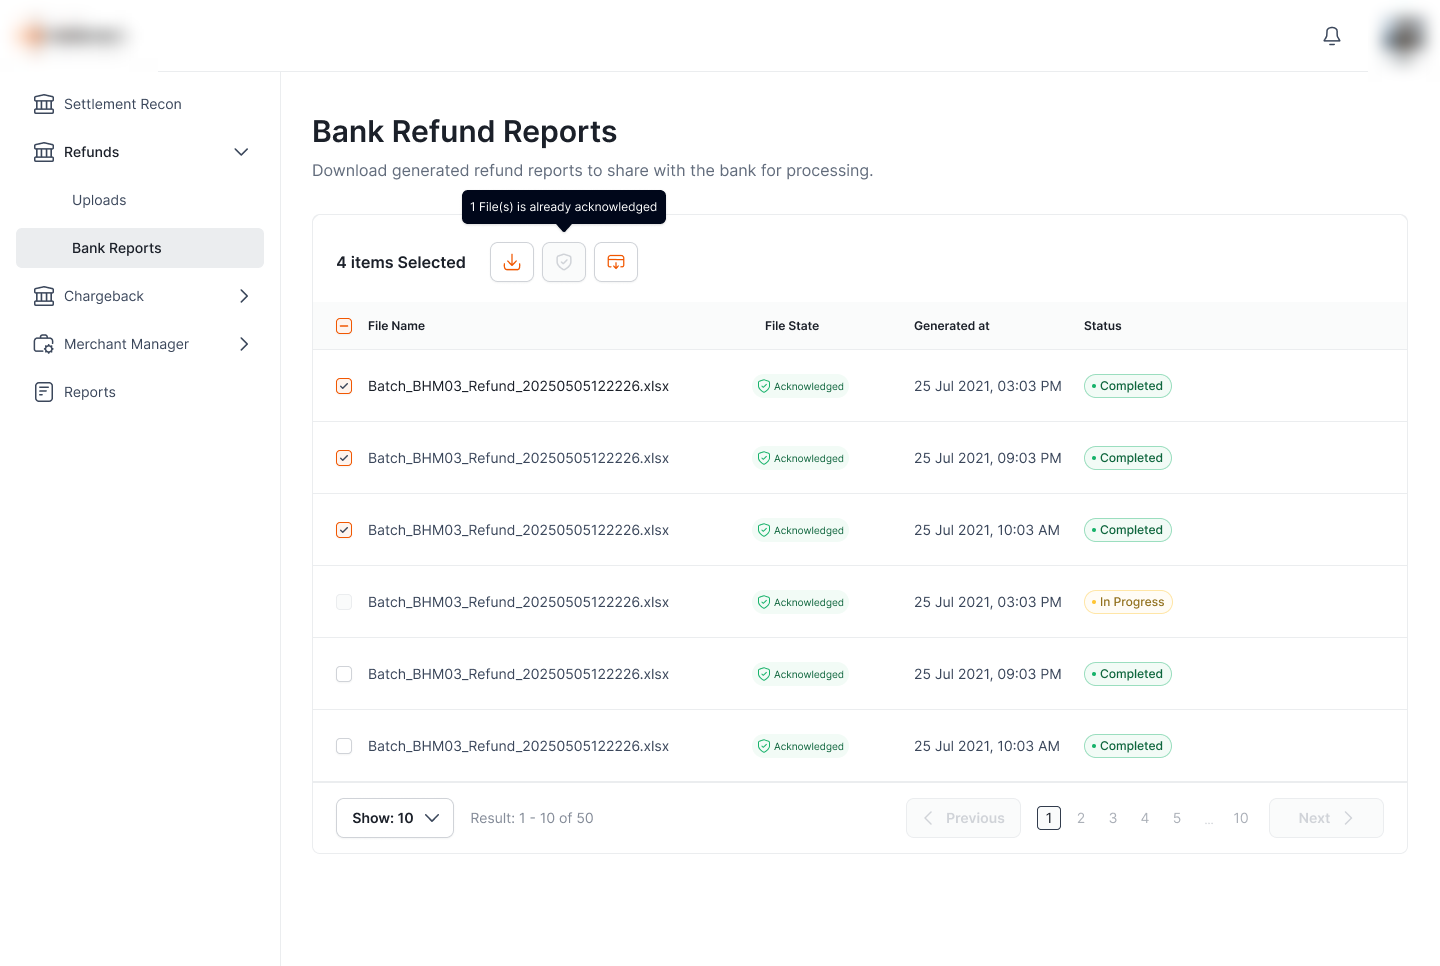This screenshot has height=966, width=1440.
Task: Select the Merchant Manager sidebar label
Action: tap(126, 344)
